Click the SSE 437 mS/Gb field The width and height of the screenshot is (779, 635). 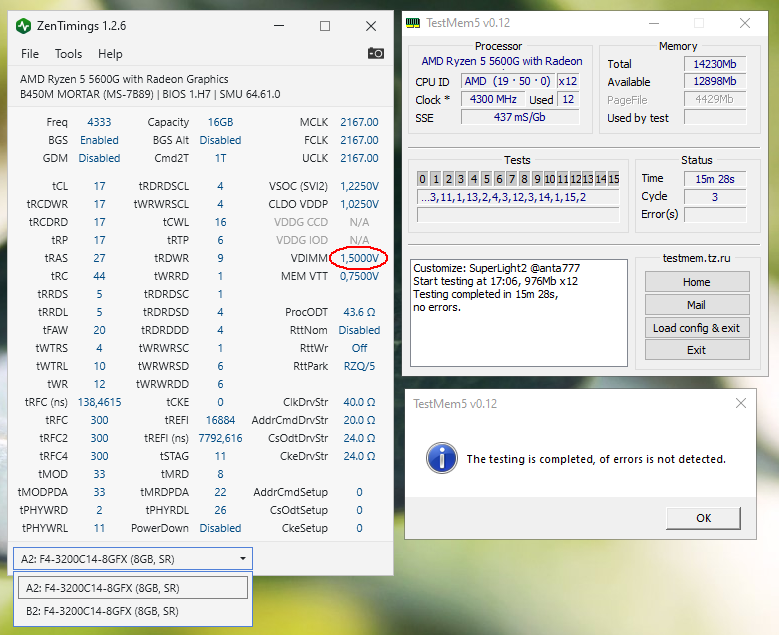[520, 117]
